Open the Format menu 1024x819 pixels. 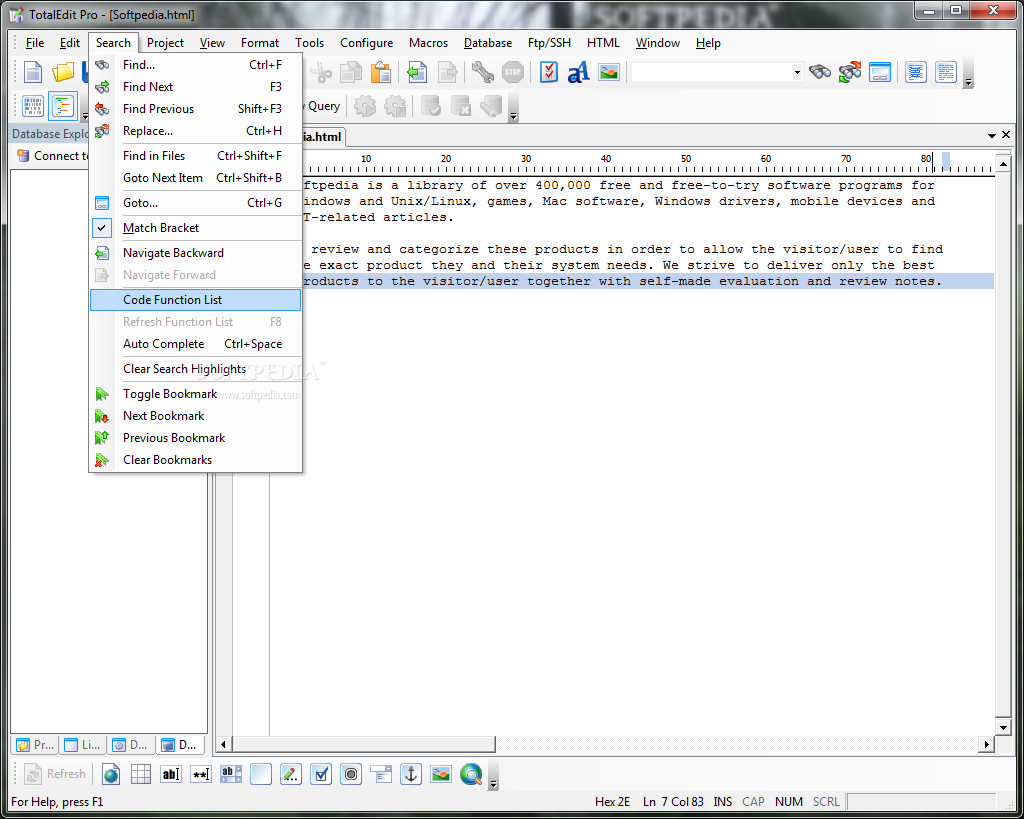pyautogui.click(x=260, y=43)
